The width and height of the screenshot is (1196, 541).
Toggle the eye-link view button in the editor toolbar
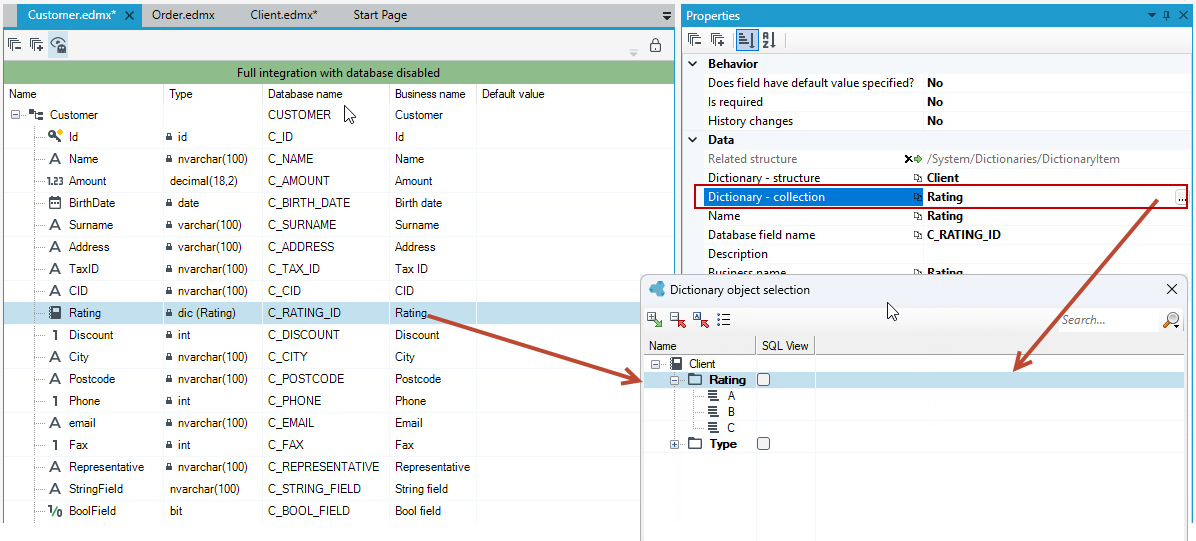point(59,45)
